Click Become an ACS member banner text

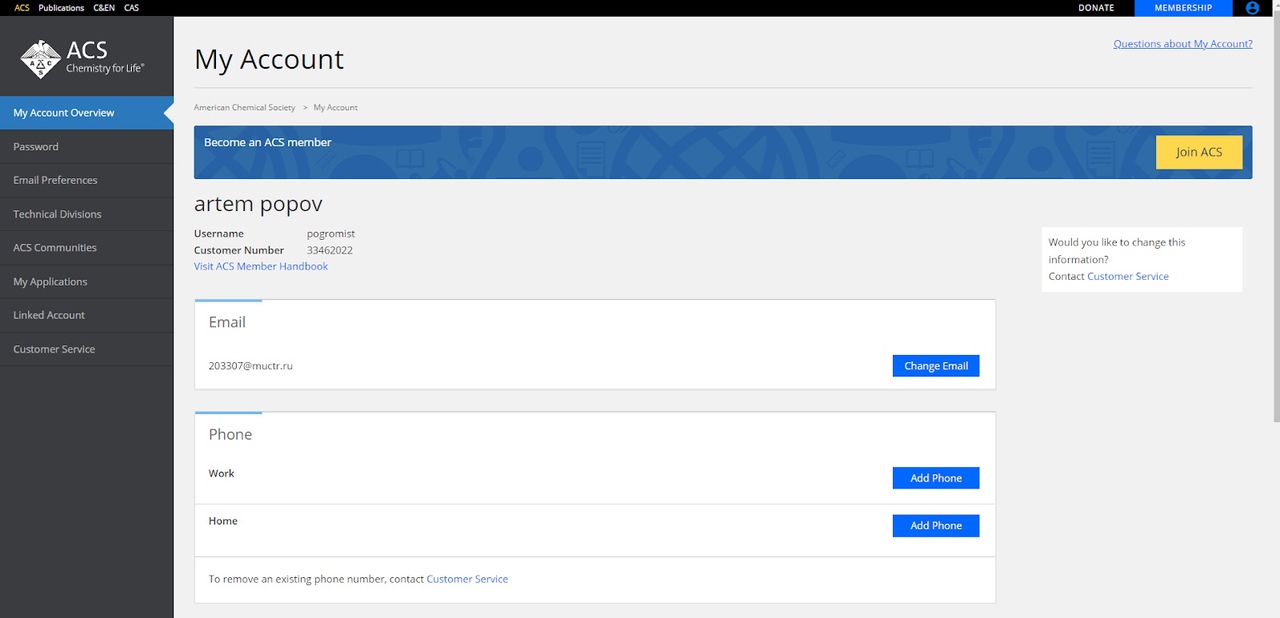[x=268, y=142]
